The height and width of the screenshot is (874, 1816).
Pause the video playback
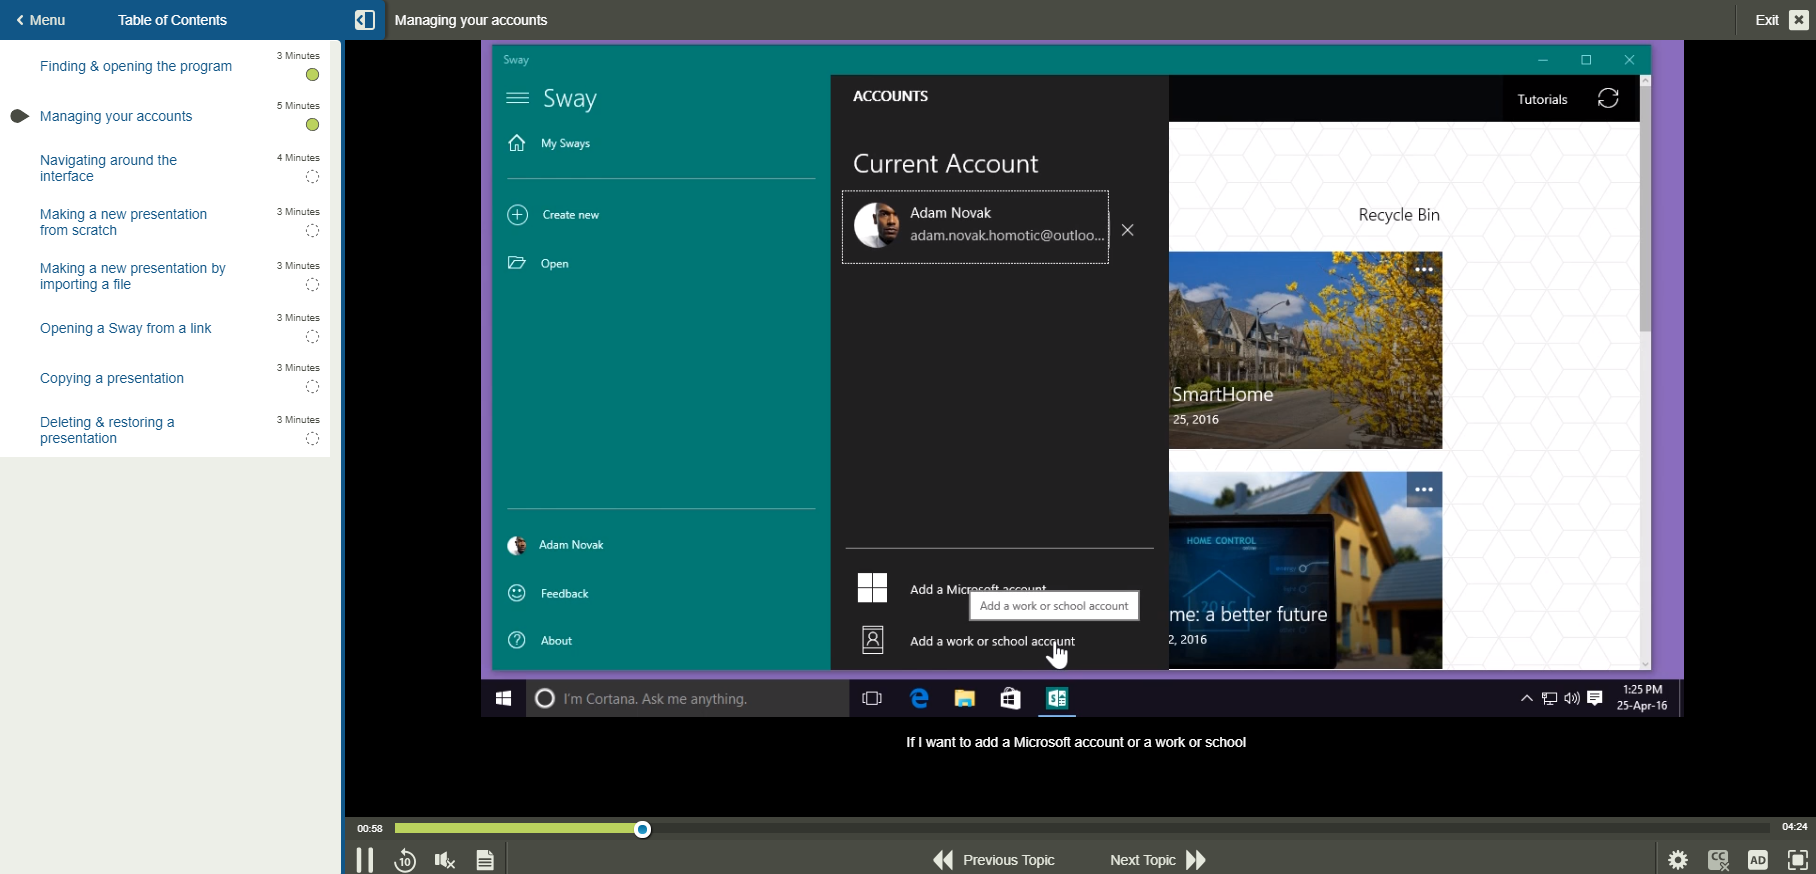point(365,859)
